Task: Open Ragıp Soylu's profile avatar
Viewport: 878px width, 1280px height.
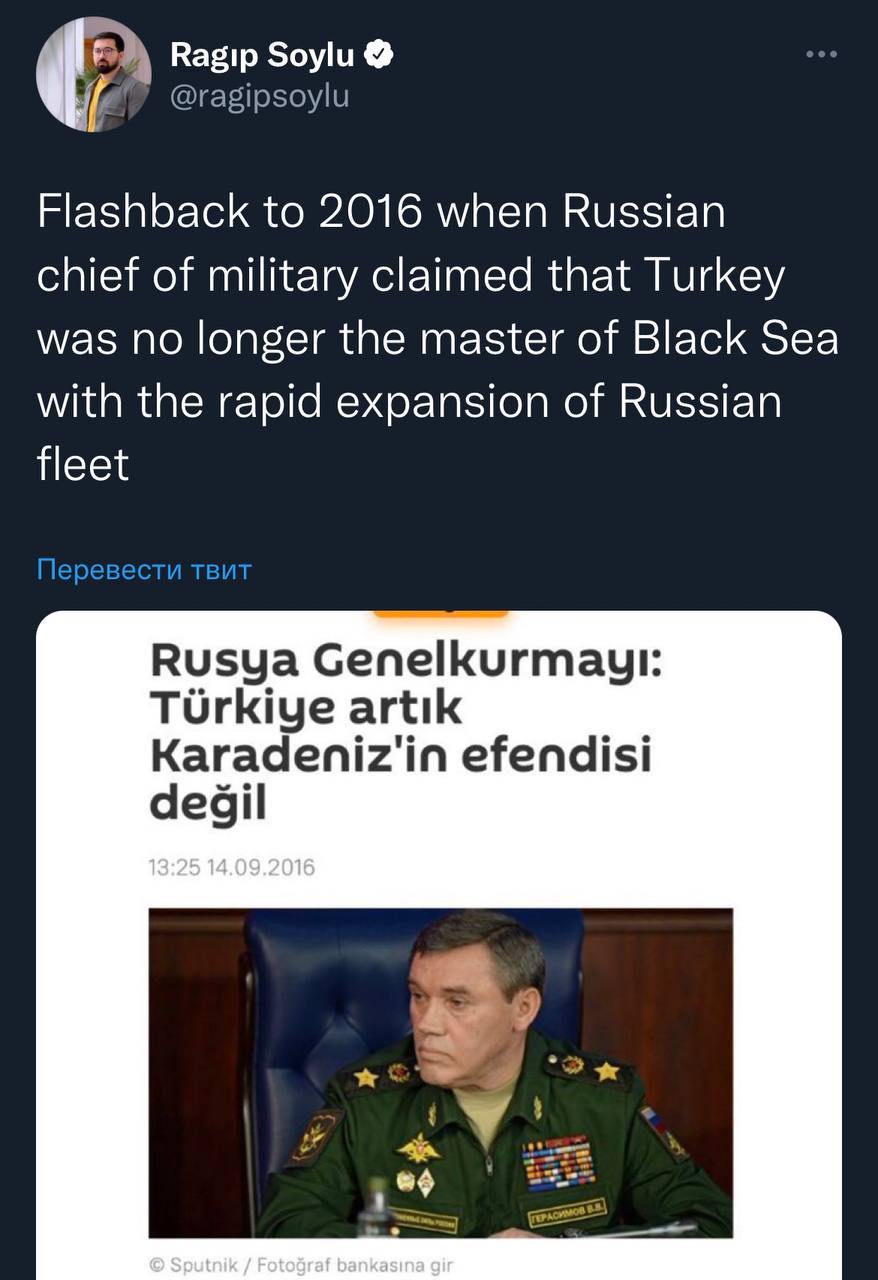Action: coord(93,74)
